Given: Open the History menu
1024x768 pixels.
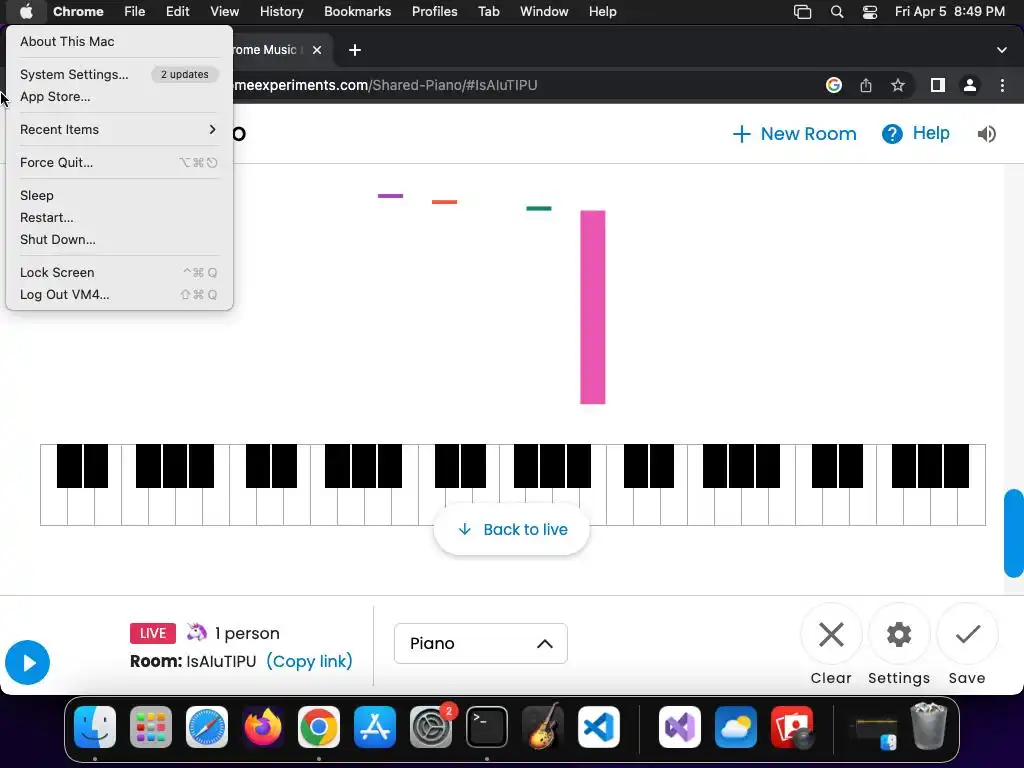Looking at the screenshot, I should [281, 12].
